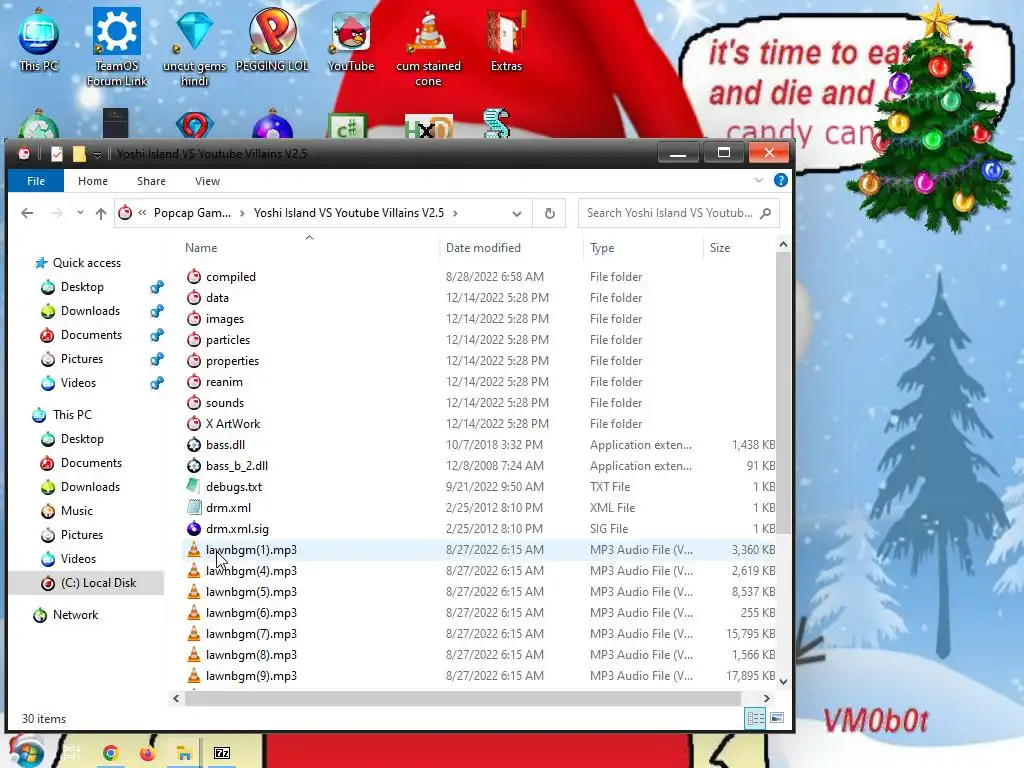Select pinned Downloads under Quick access
Viewport: 1024px width, 768px height.
pos(90,311)
